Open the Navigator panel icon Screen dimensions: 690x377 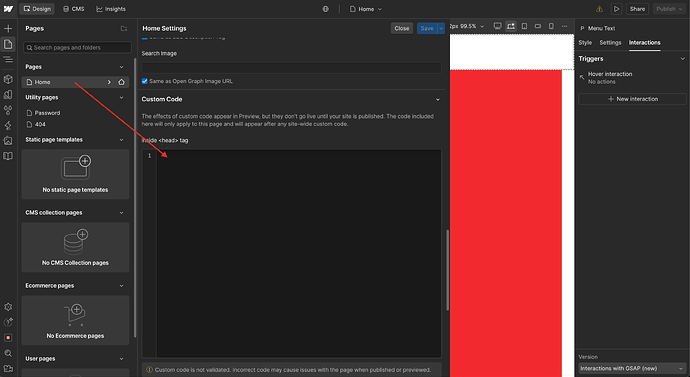pos(8,59)
